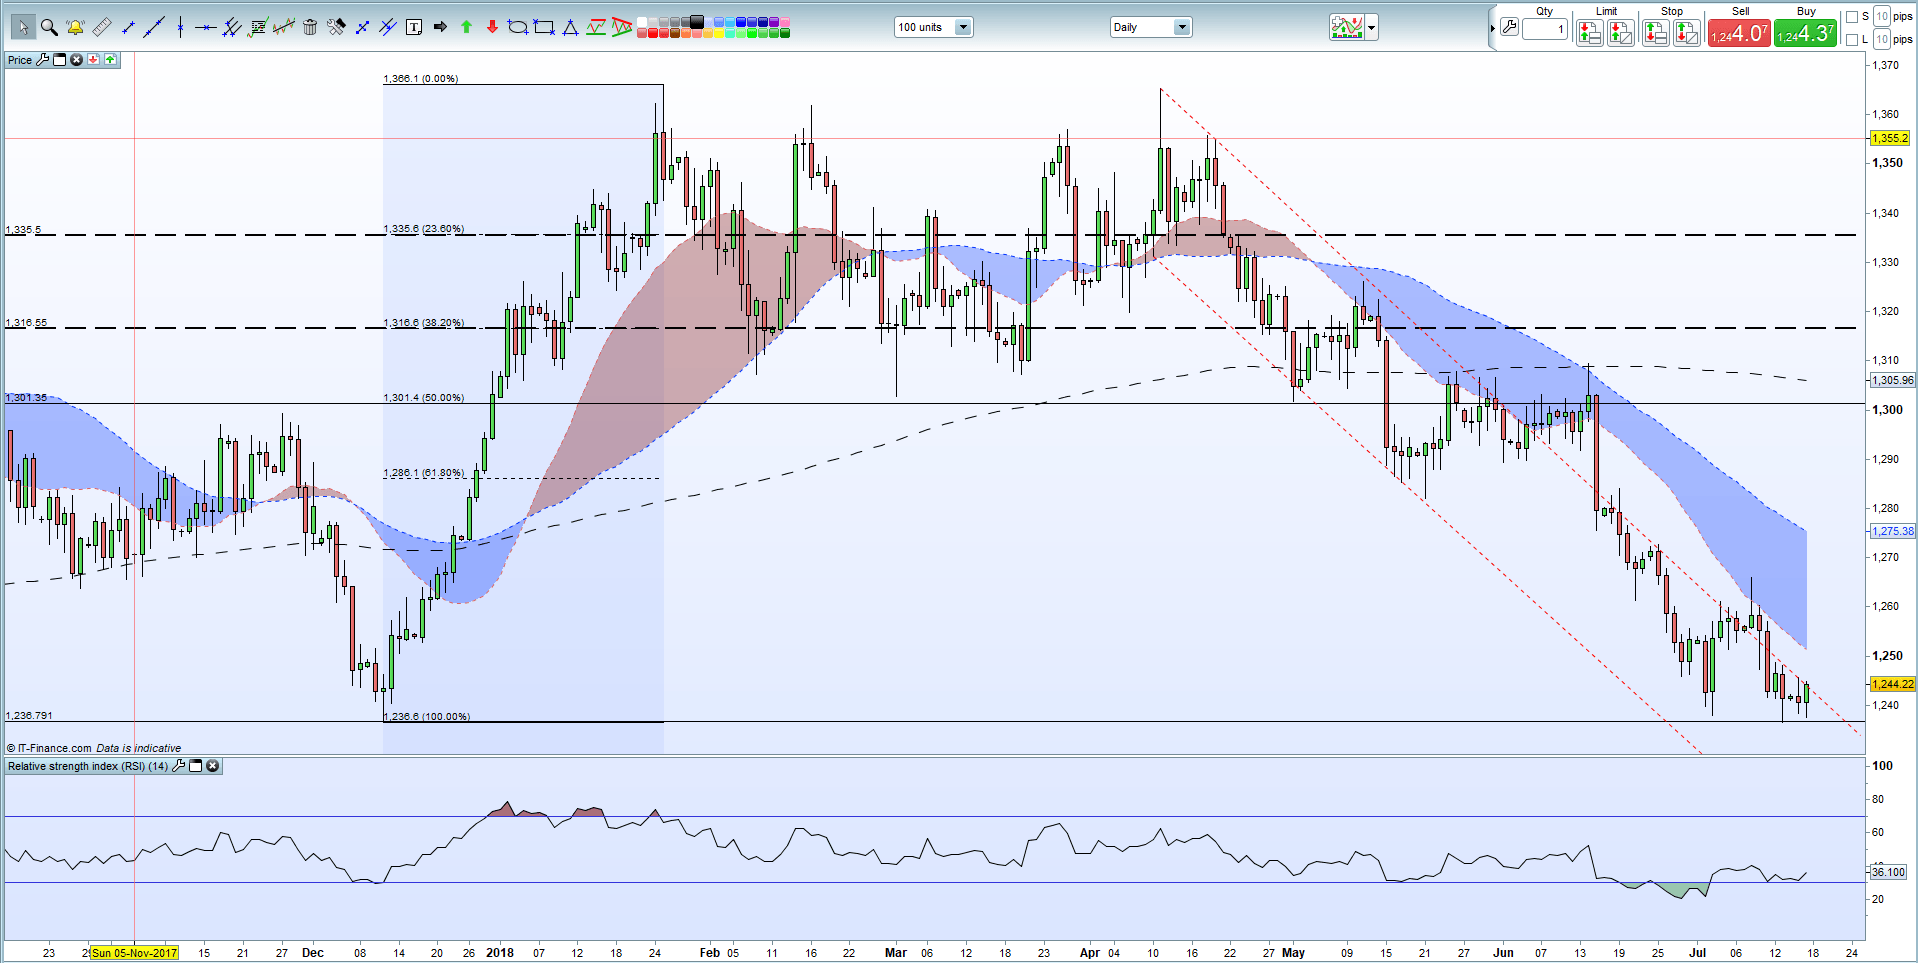
Task: Place a red down arrow marker
Action: tap(492, 27)
